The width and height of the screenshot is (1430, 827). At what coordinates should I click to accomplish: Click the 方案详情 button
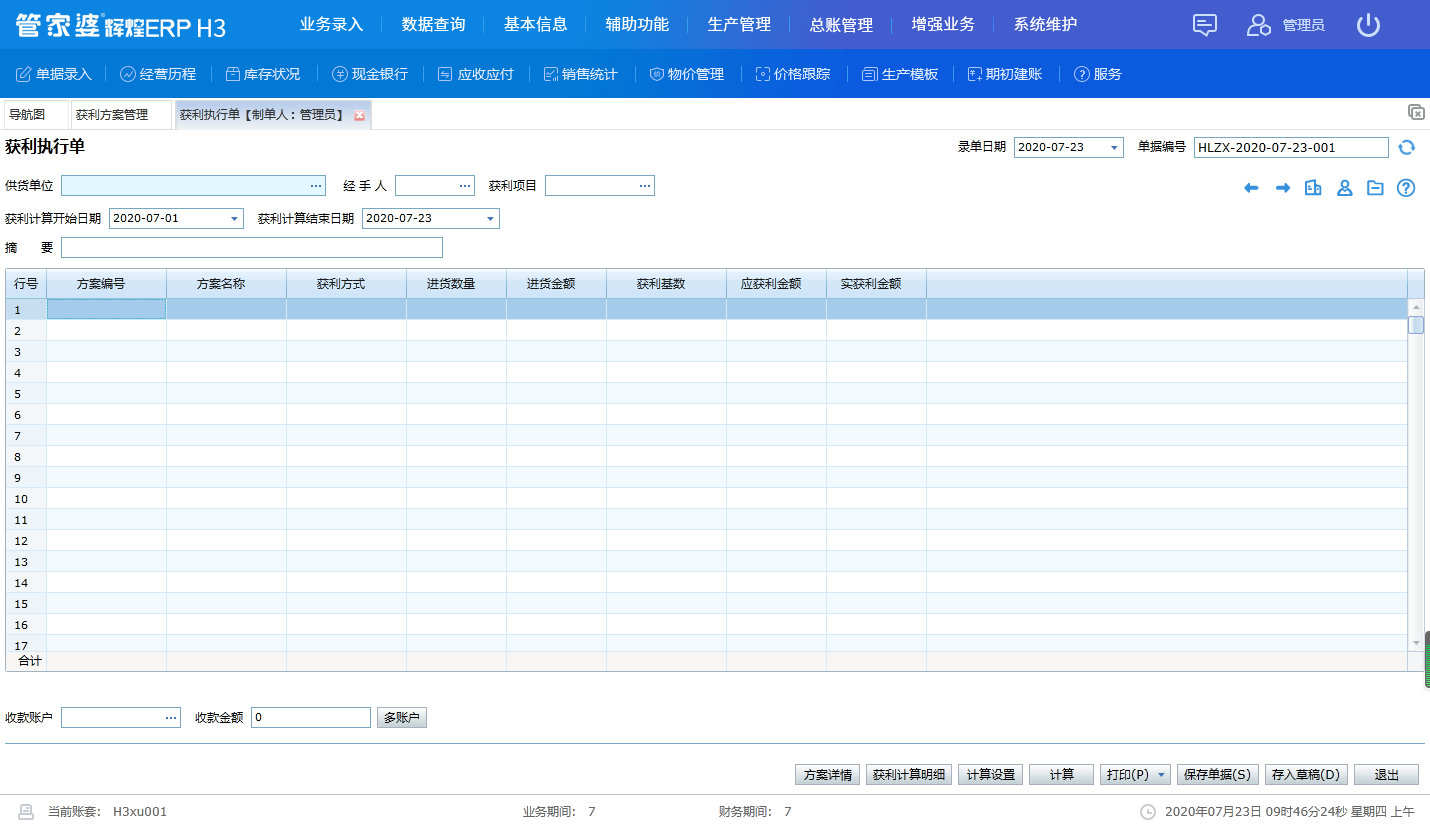click(828, 775)
